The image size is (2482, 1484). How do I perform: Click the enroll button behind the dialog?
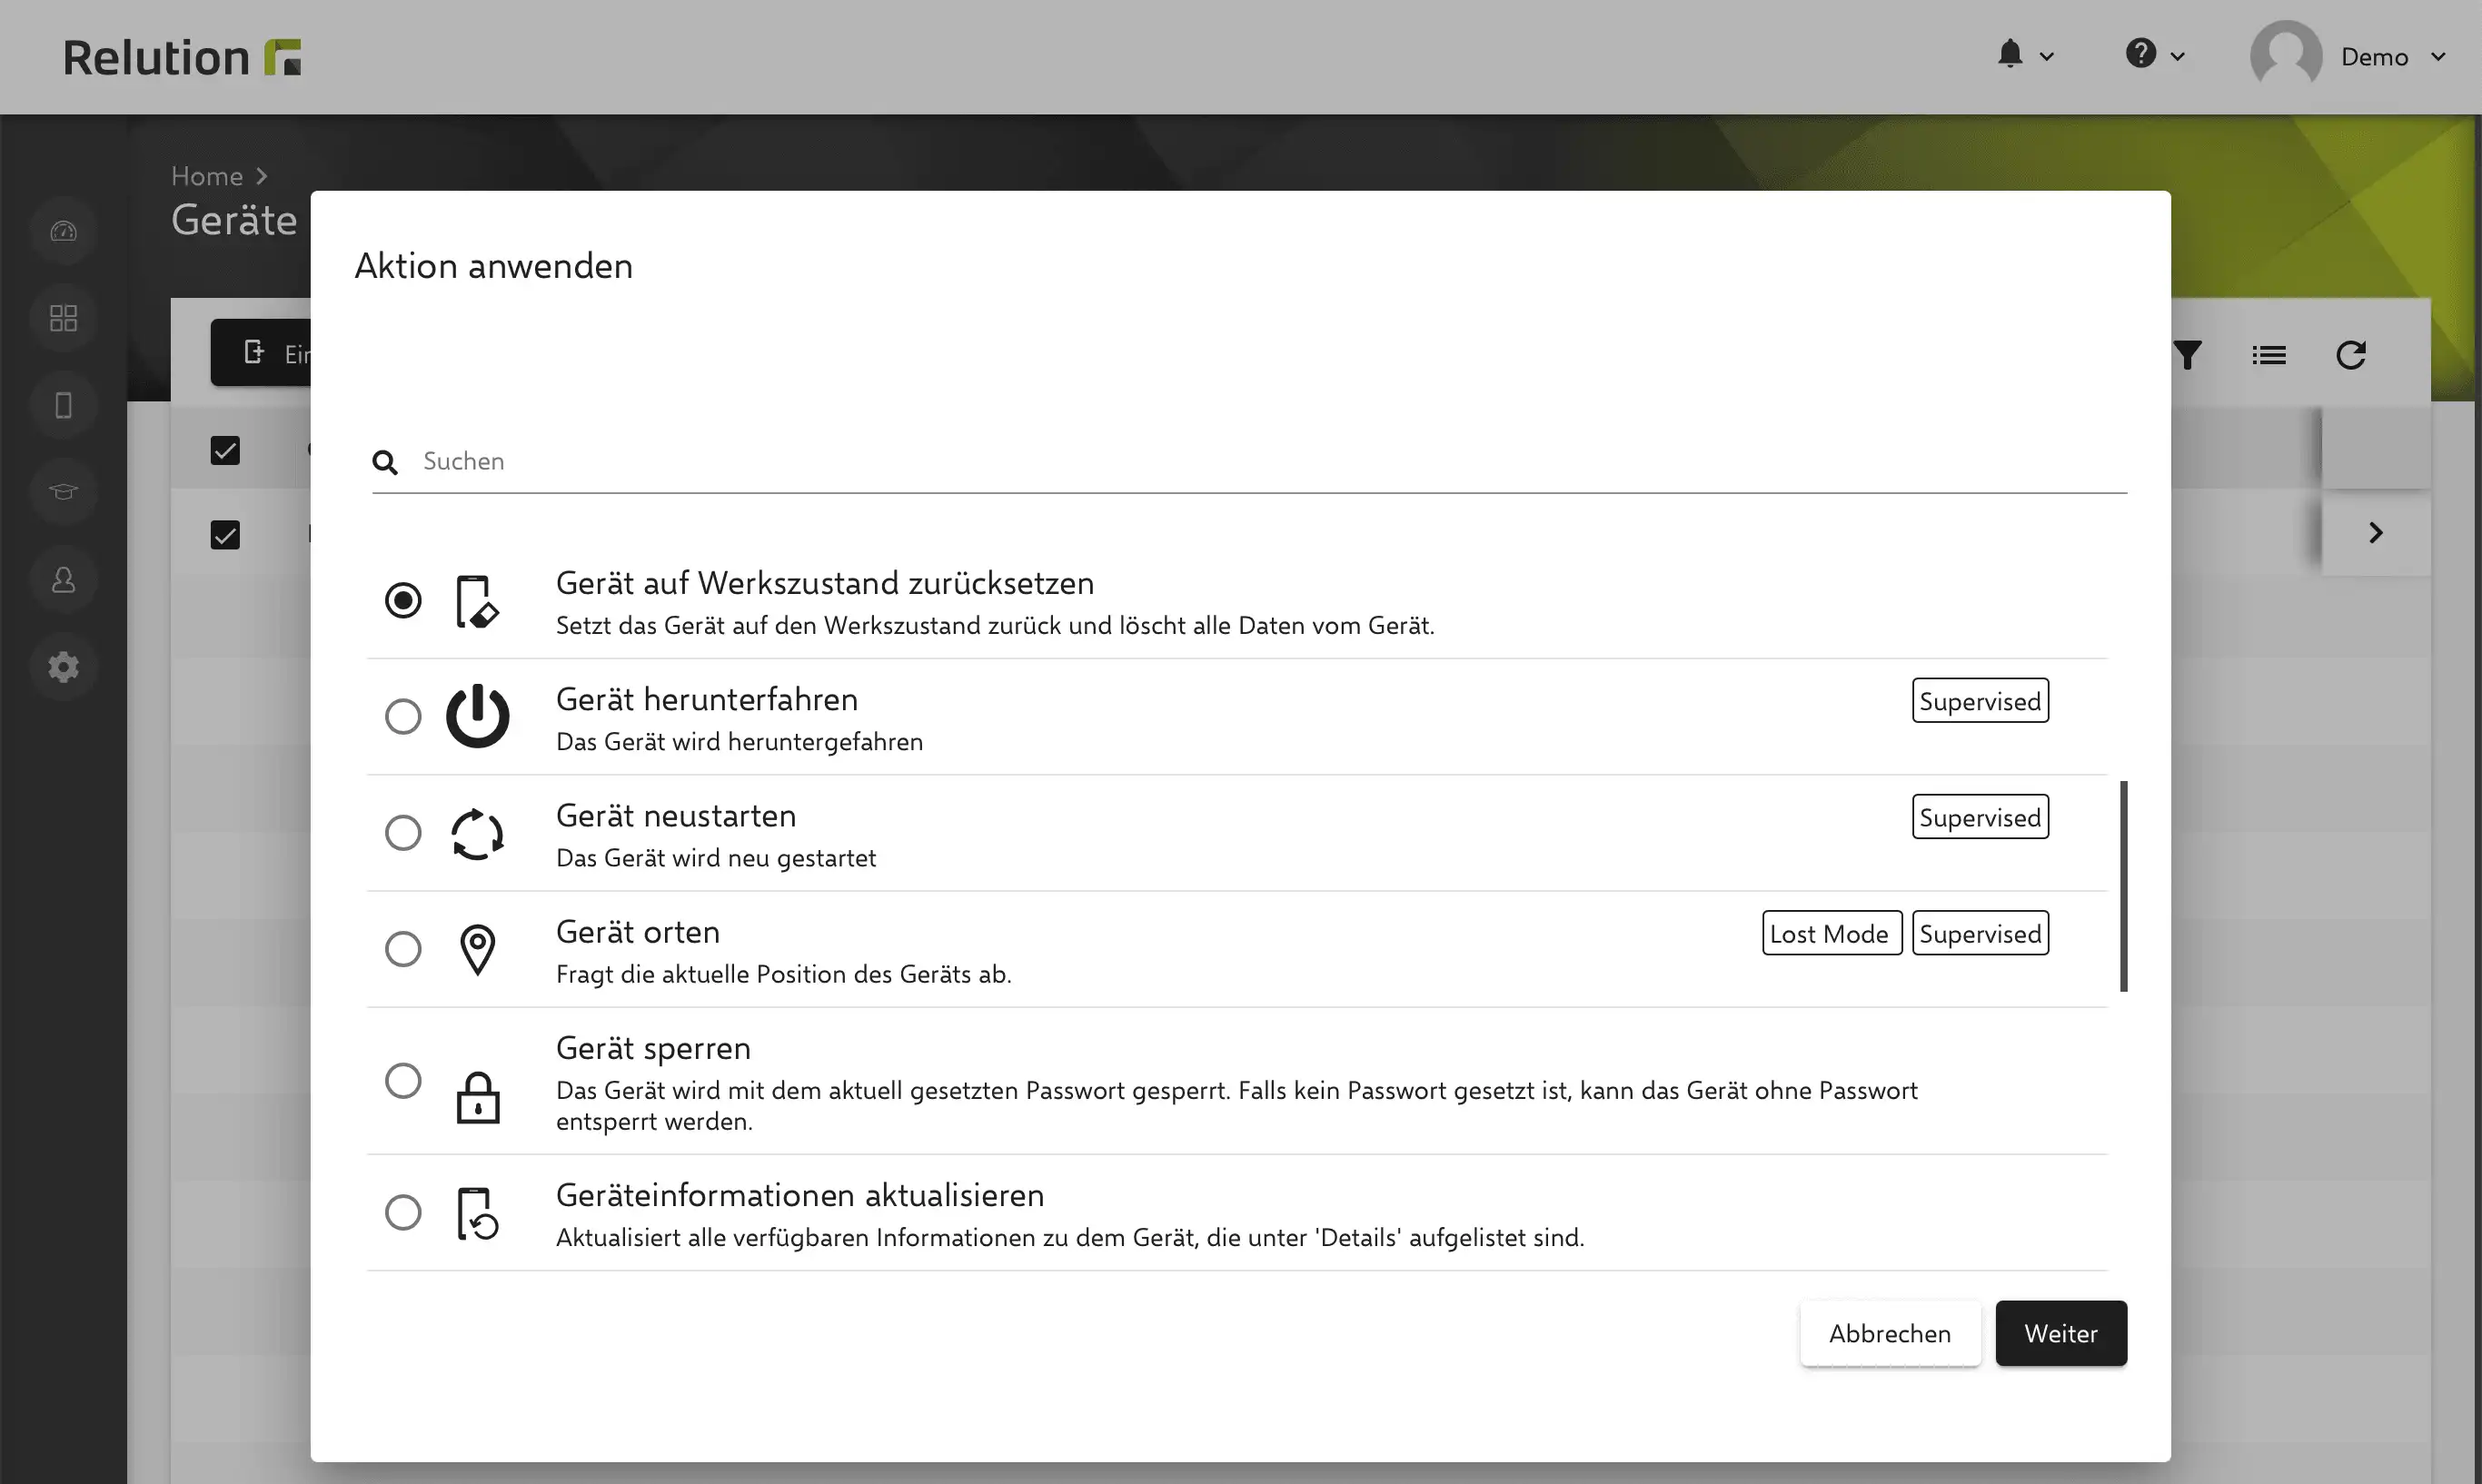pos(261,353)
